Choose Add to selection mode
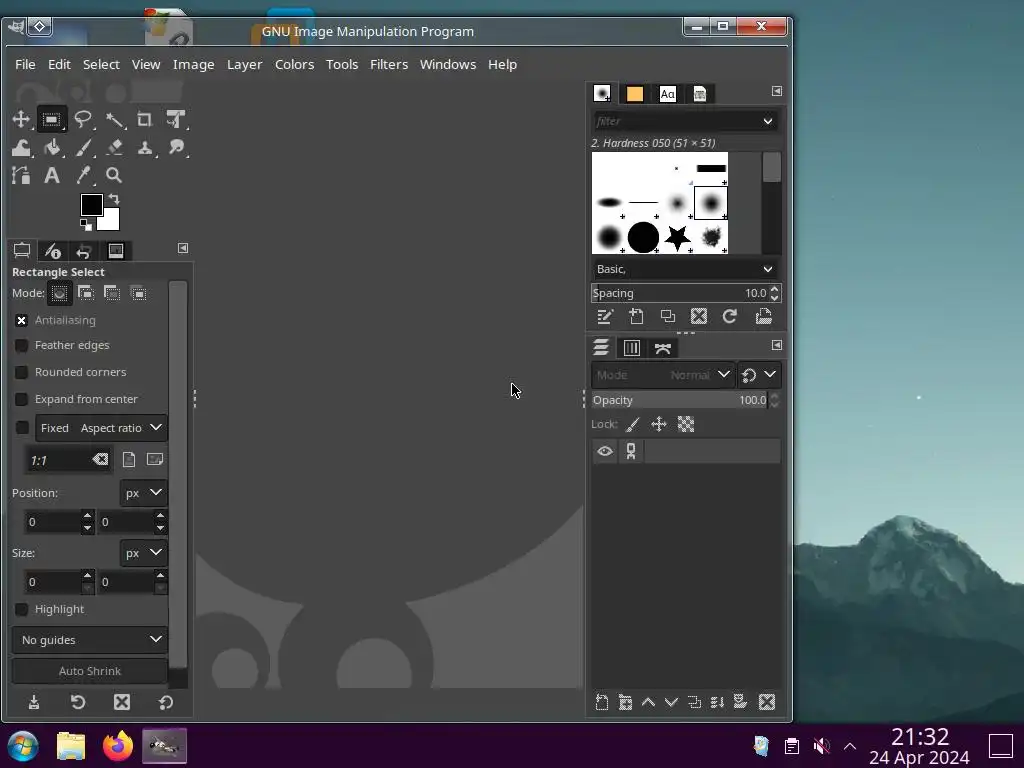 pos(86,294)
